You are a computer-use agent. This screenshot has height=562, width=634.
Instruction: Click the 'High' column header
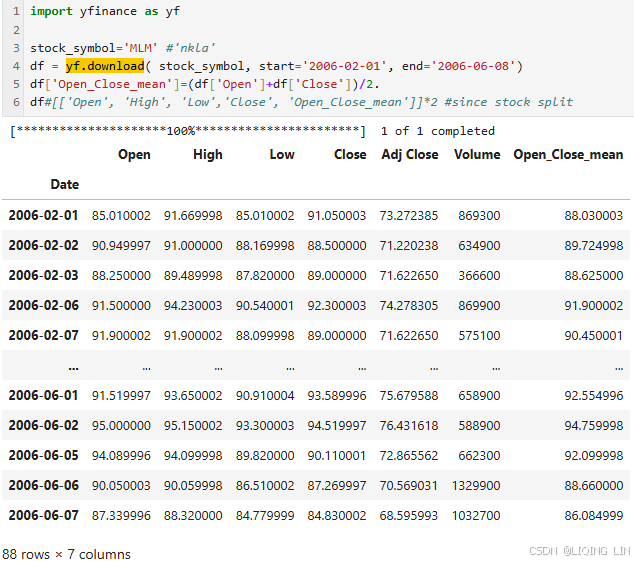point(207,154)
